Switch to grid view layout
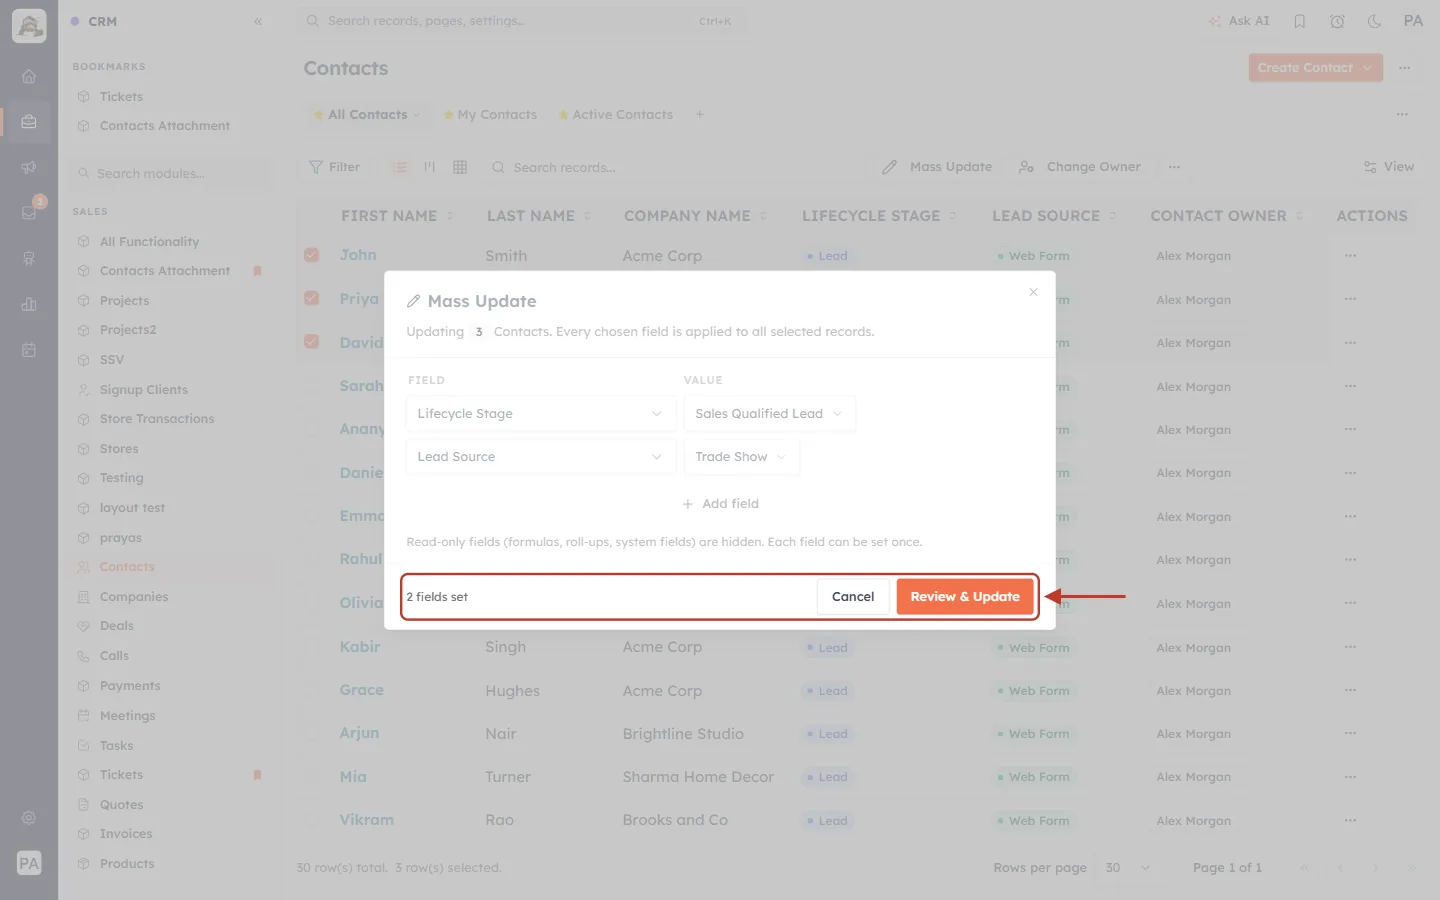The image size is (1440, 900). [460, 167]
